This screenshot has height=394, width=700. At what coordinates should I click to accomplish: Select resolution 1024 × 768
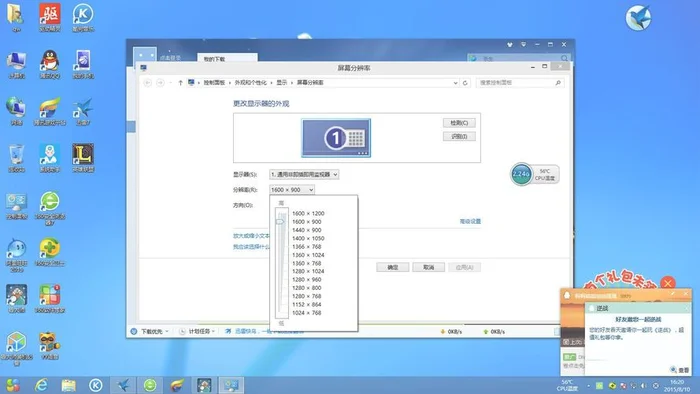307,313
